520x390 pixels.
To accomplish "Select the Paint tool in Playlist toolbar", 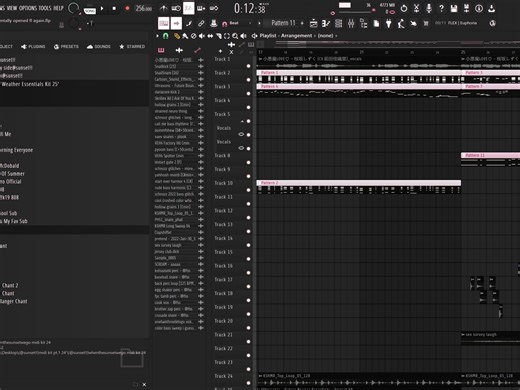I will pos(185,36).
